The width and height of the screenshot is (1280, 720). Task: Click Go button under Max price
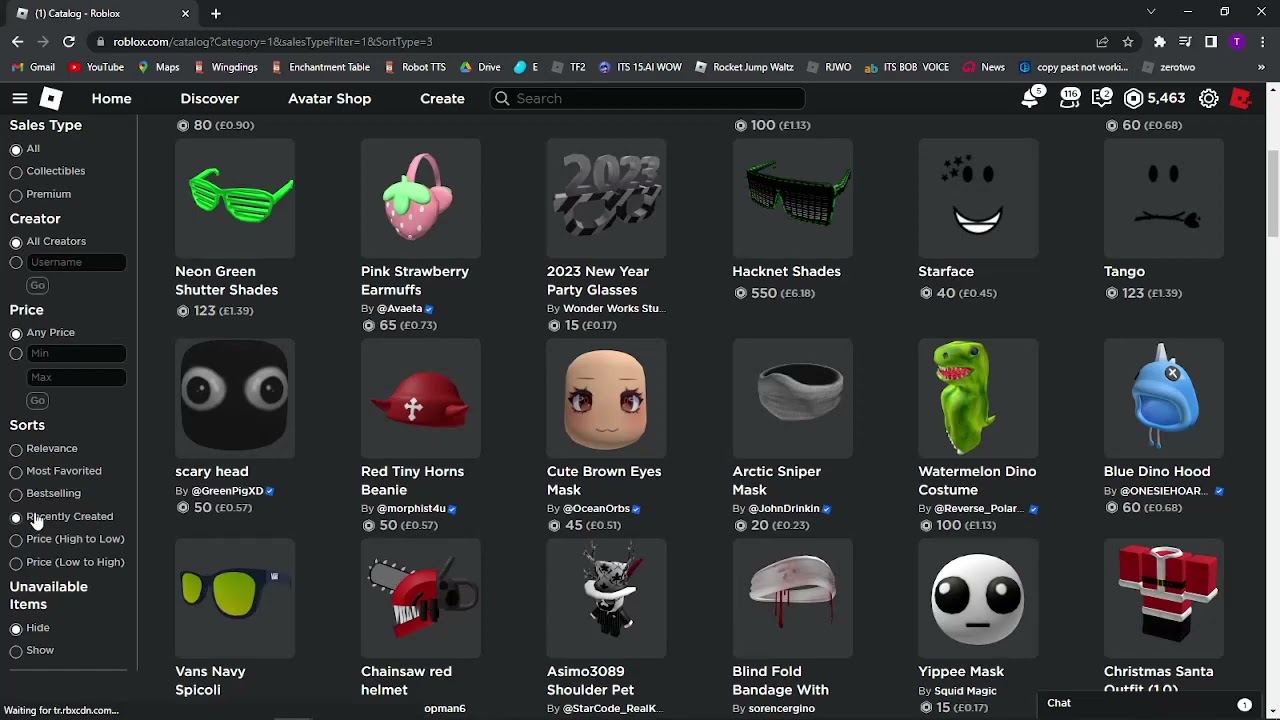pyautogui.click(x=38, y=401)
